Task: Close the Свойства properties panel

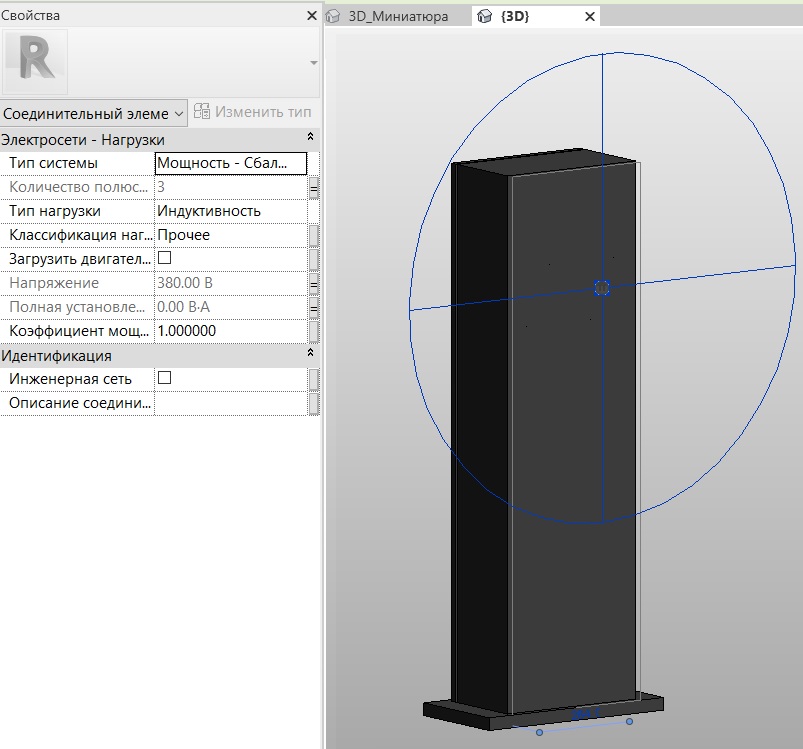Action: coord(311,16)
